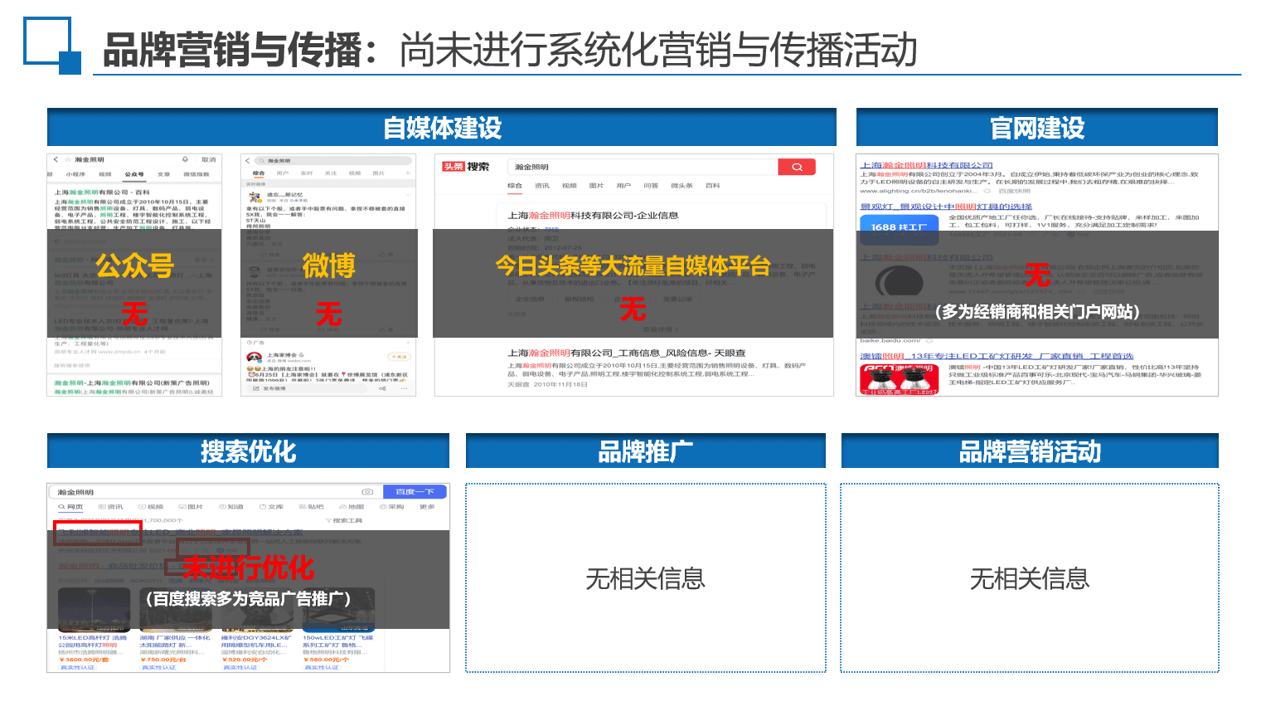Open the 澳镭照明 13年专注LED工矿灯 result link
The image size is (1266, 712).
(996, 356)
